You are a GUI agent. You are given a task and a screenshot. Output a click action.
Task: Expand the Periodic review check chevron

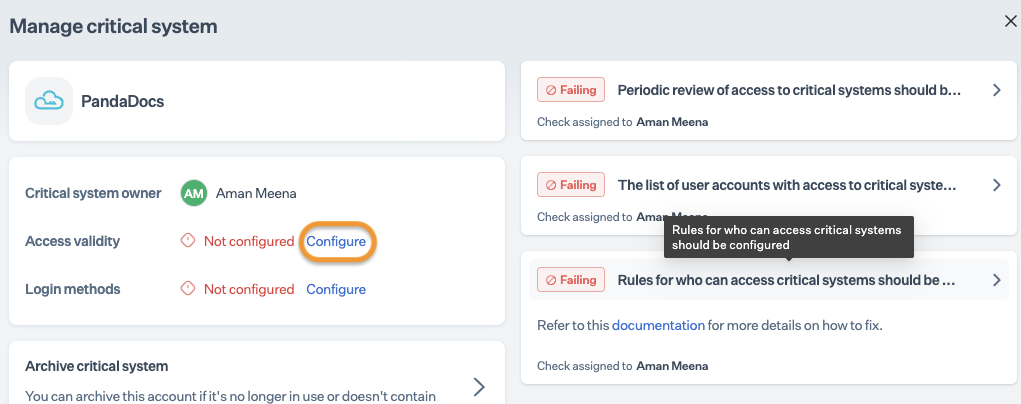(x=996, y=90)
